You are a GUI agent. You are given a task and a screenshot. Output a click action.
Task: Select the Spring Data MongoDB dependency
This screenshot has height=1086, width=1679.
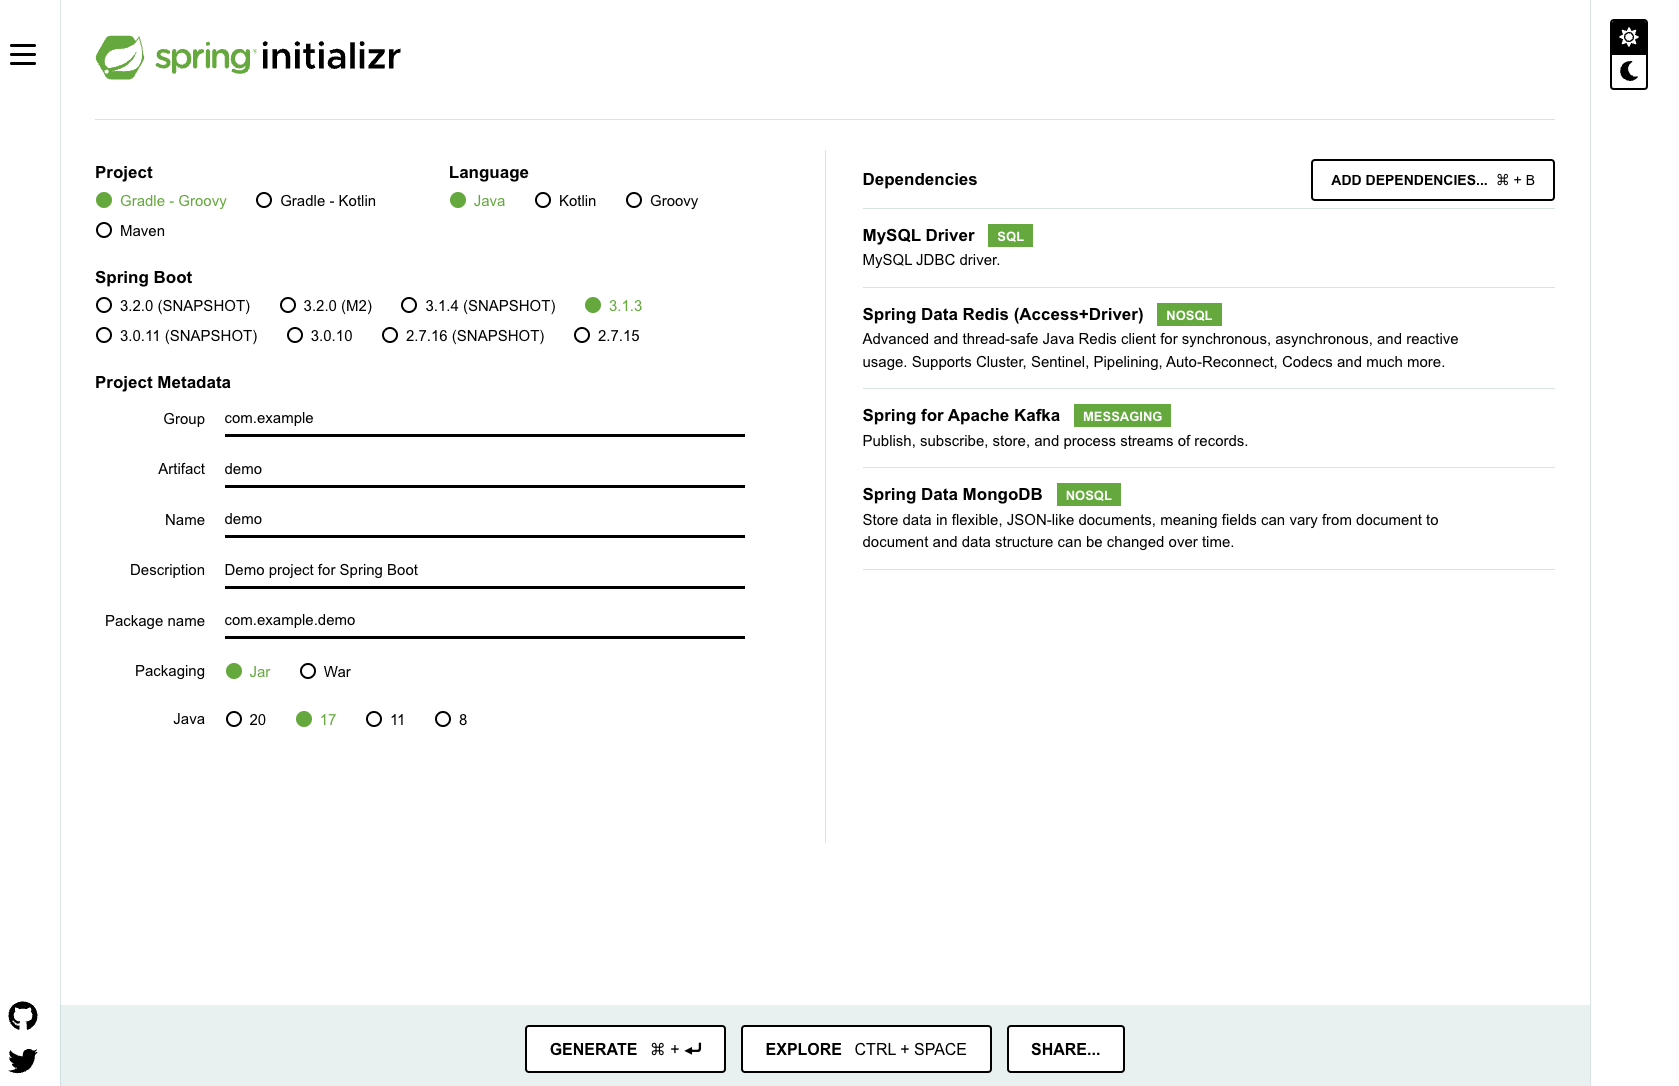1208,518
